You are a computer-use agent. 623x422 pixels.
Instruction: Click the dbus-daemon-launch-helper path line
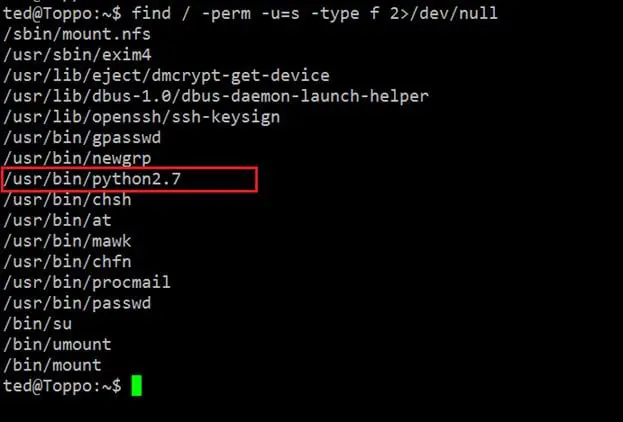point(215,96)
